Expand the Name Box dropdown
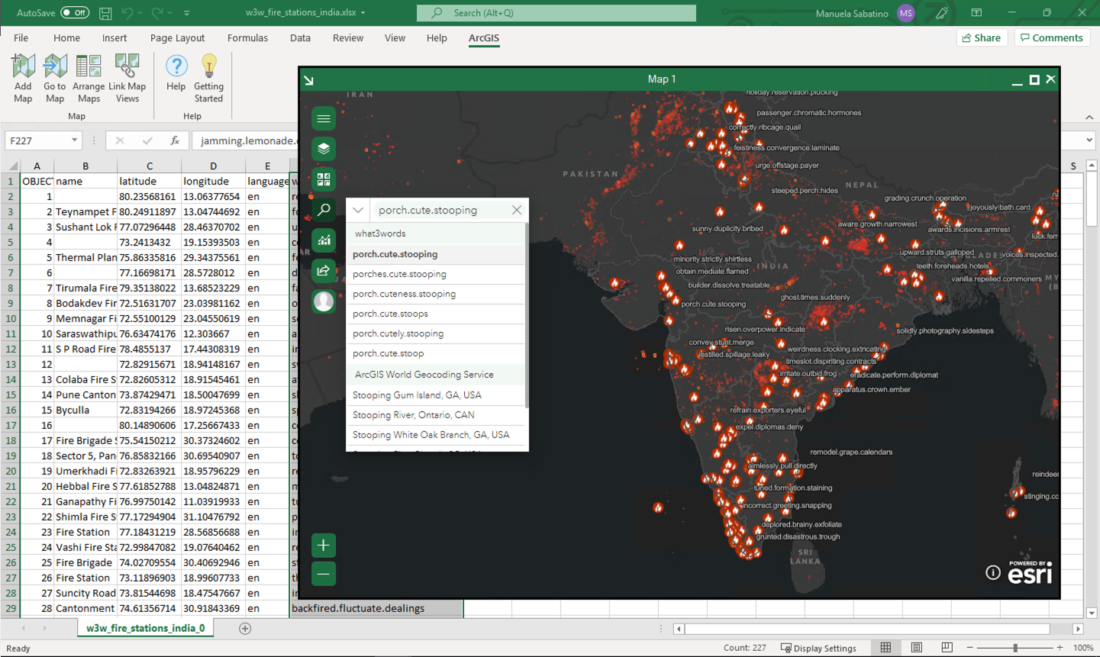 74,140
